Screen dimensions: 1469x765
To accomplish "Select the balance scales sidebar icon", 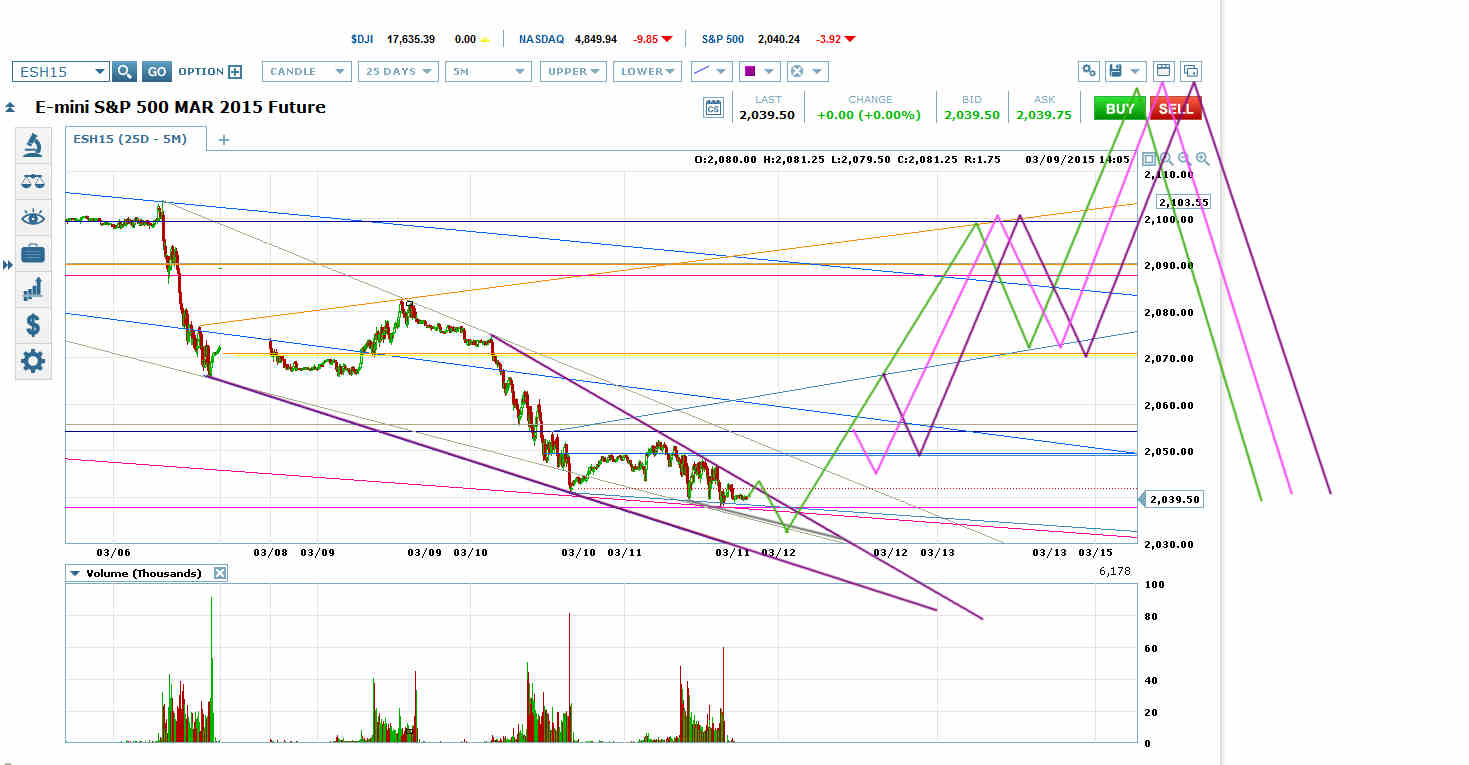I will (33, 182).
